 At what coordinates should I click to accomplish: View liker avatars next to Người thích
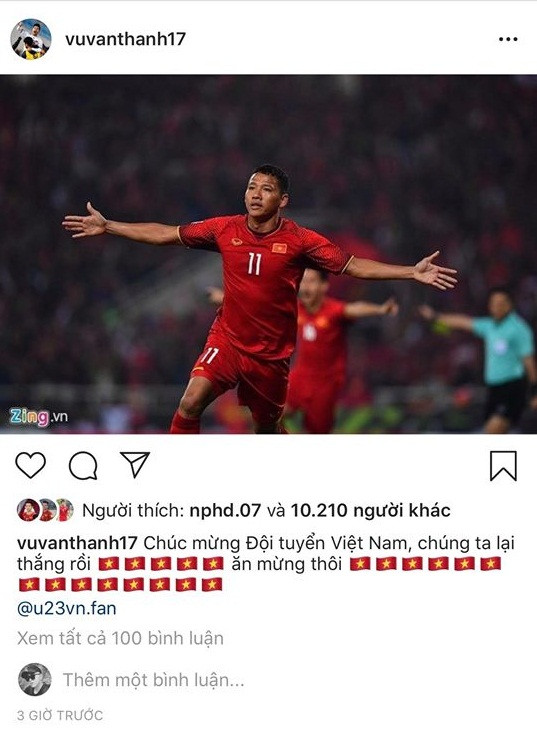click(x=45, y=510)
